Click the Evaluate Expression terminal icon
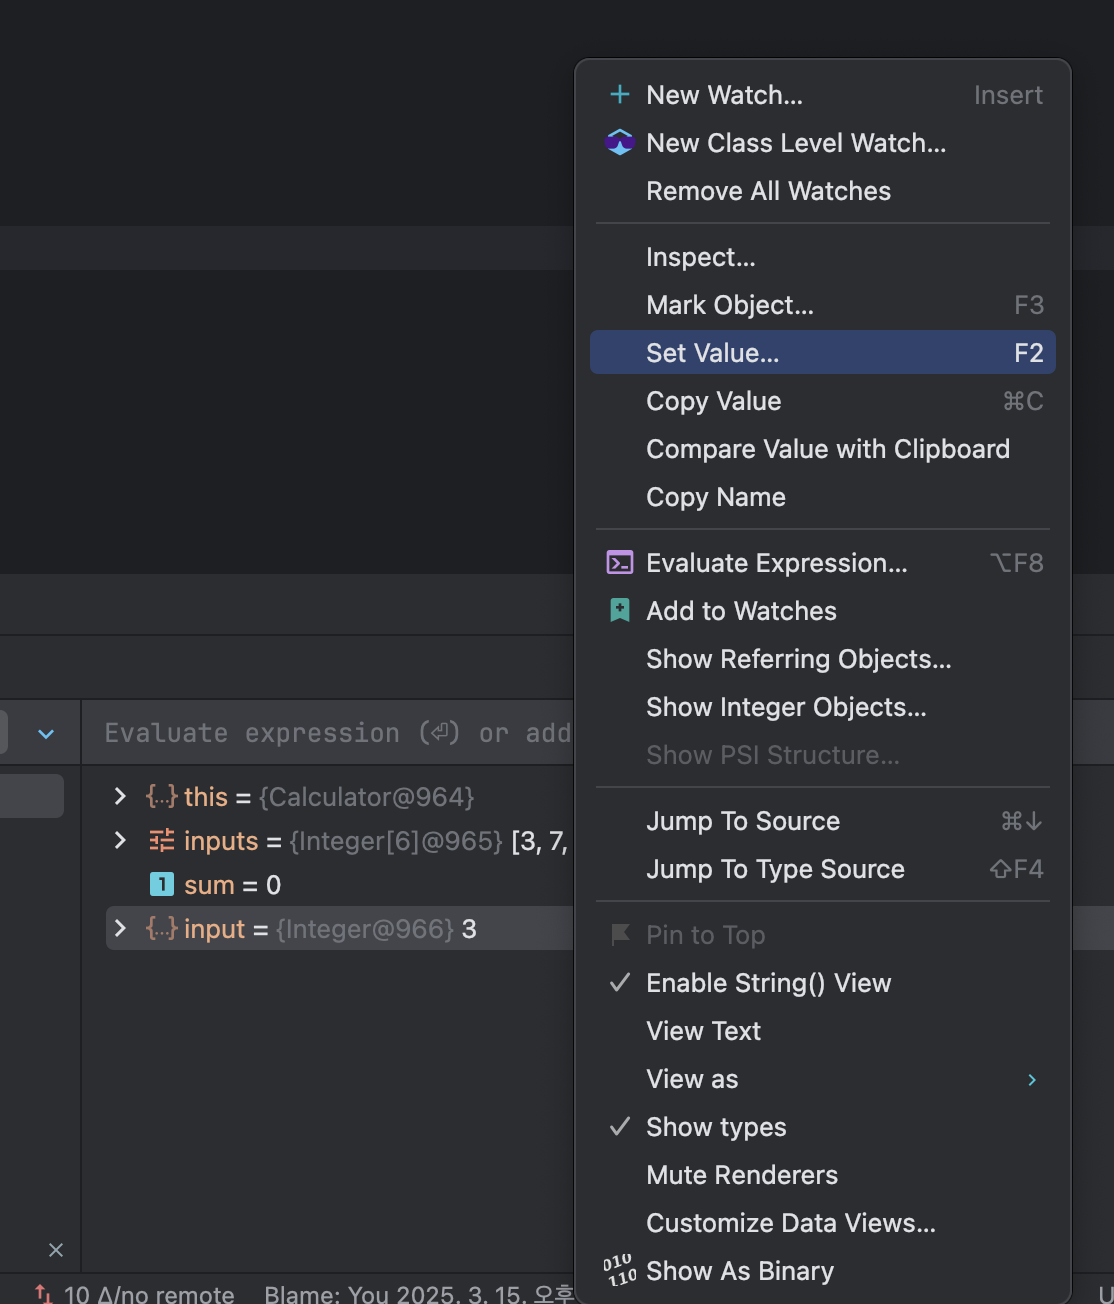 tap(620, 563)
